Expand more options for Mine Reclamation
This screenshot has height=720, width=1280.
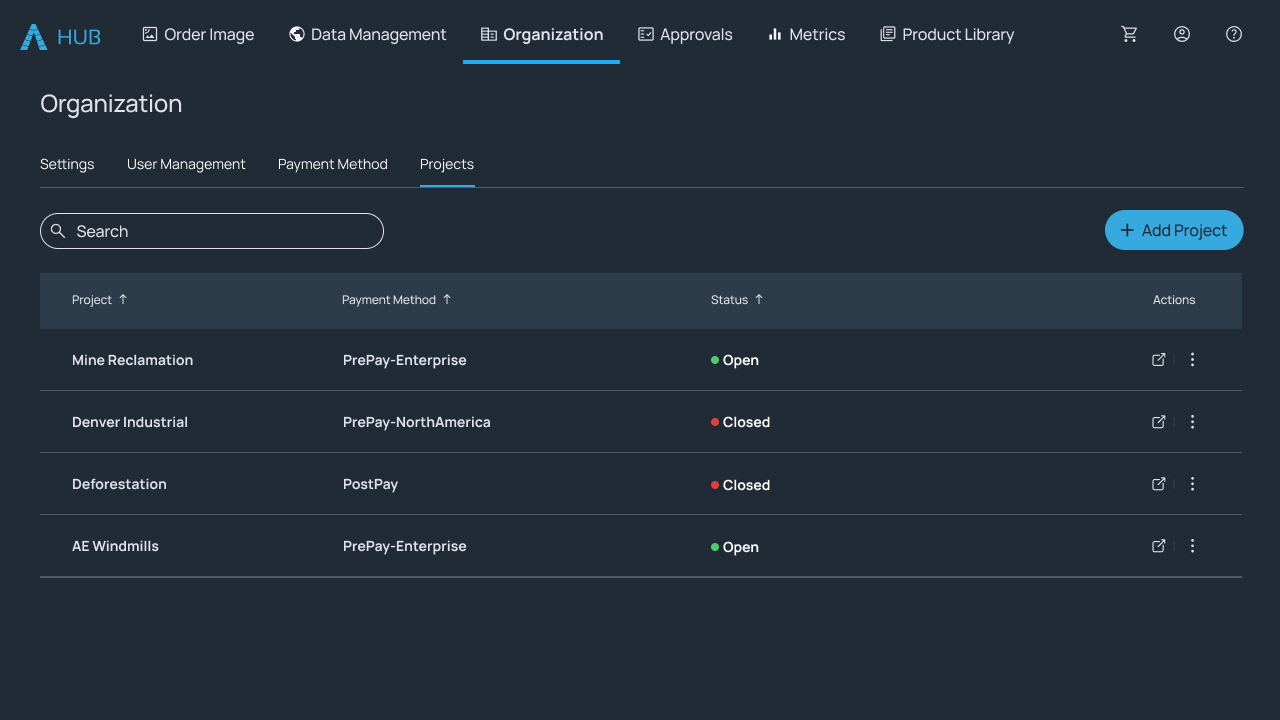click(1192, 360)
